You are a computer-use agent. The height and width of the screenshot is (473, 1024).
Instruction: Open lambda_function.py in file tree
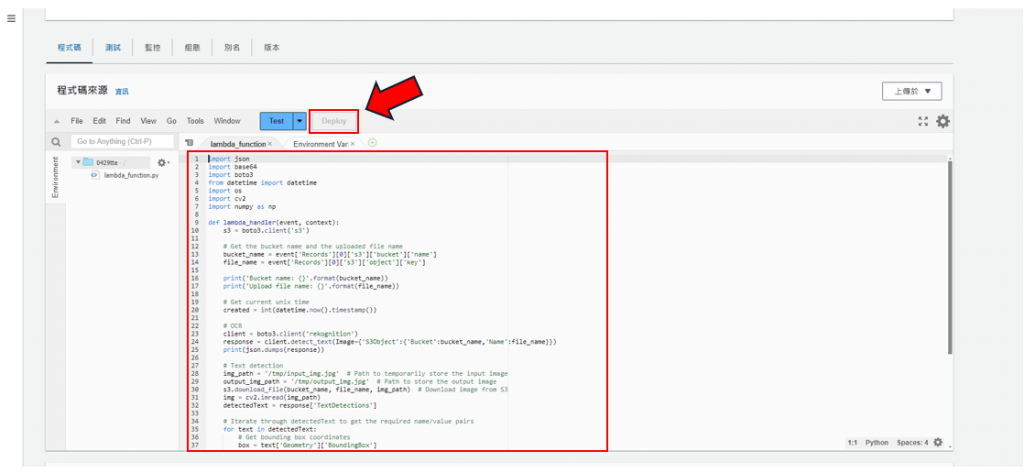coord(131,176)
